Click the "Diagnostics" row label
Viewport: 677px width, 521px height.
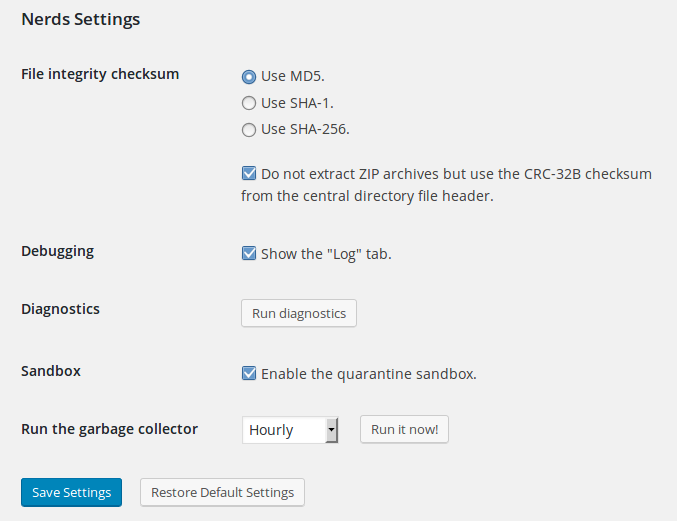[x=60, y=309]
